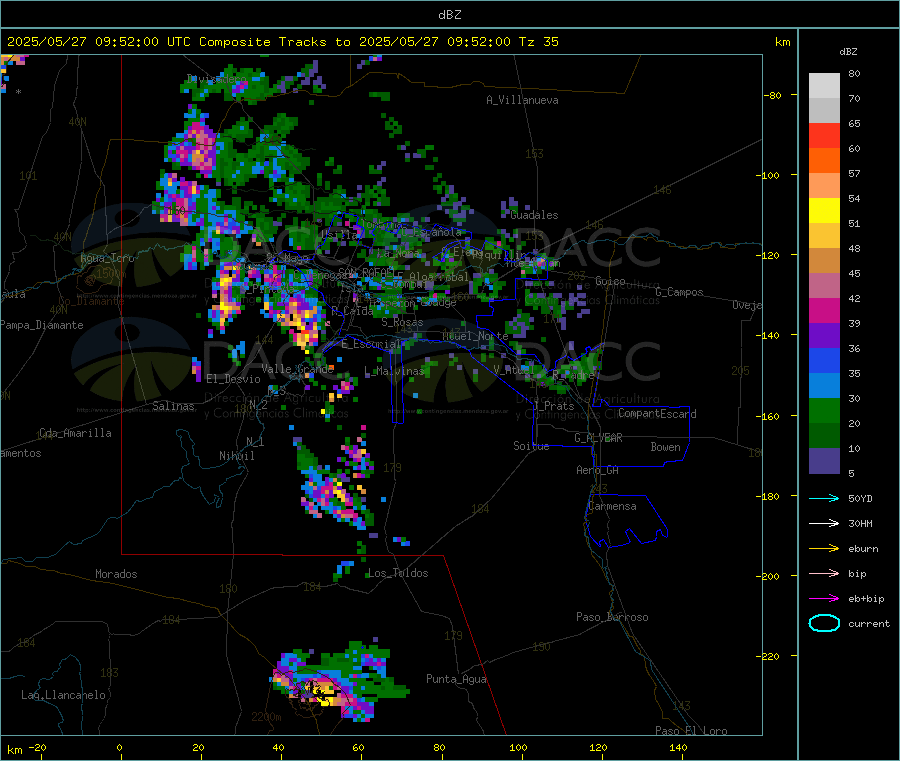Click the '-80' km tick on the right axis
This screenshot has width=900, height=761.
click(x=773, y=95)
